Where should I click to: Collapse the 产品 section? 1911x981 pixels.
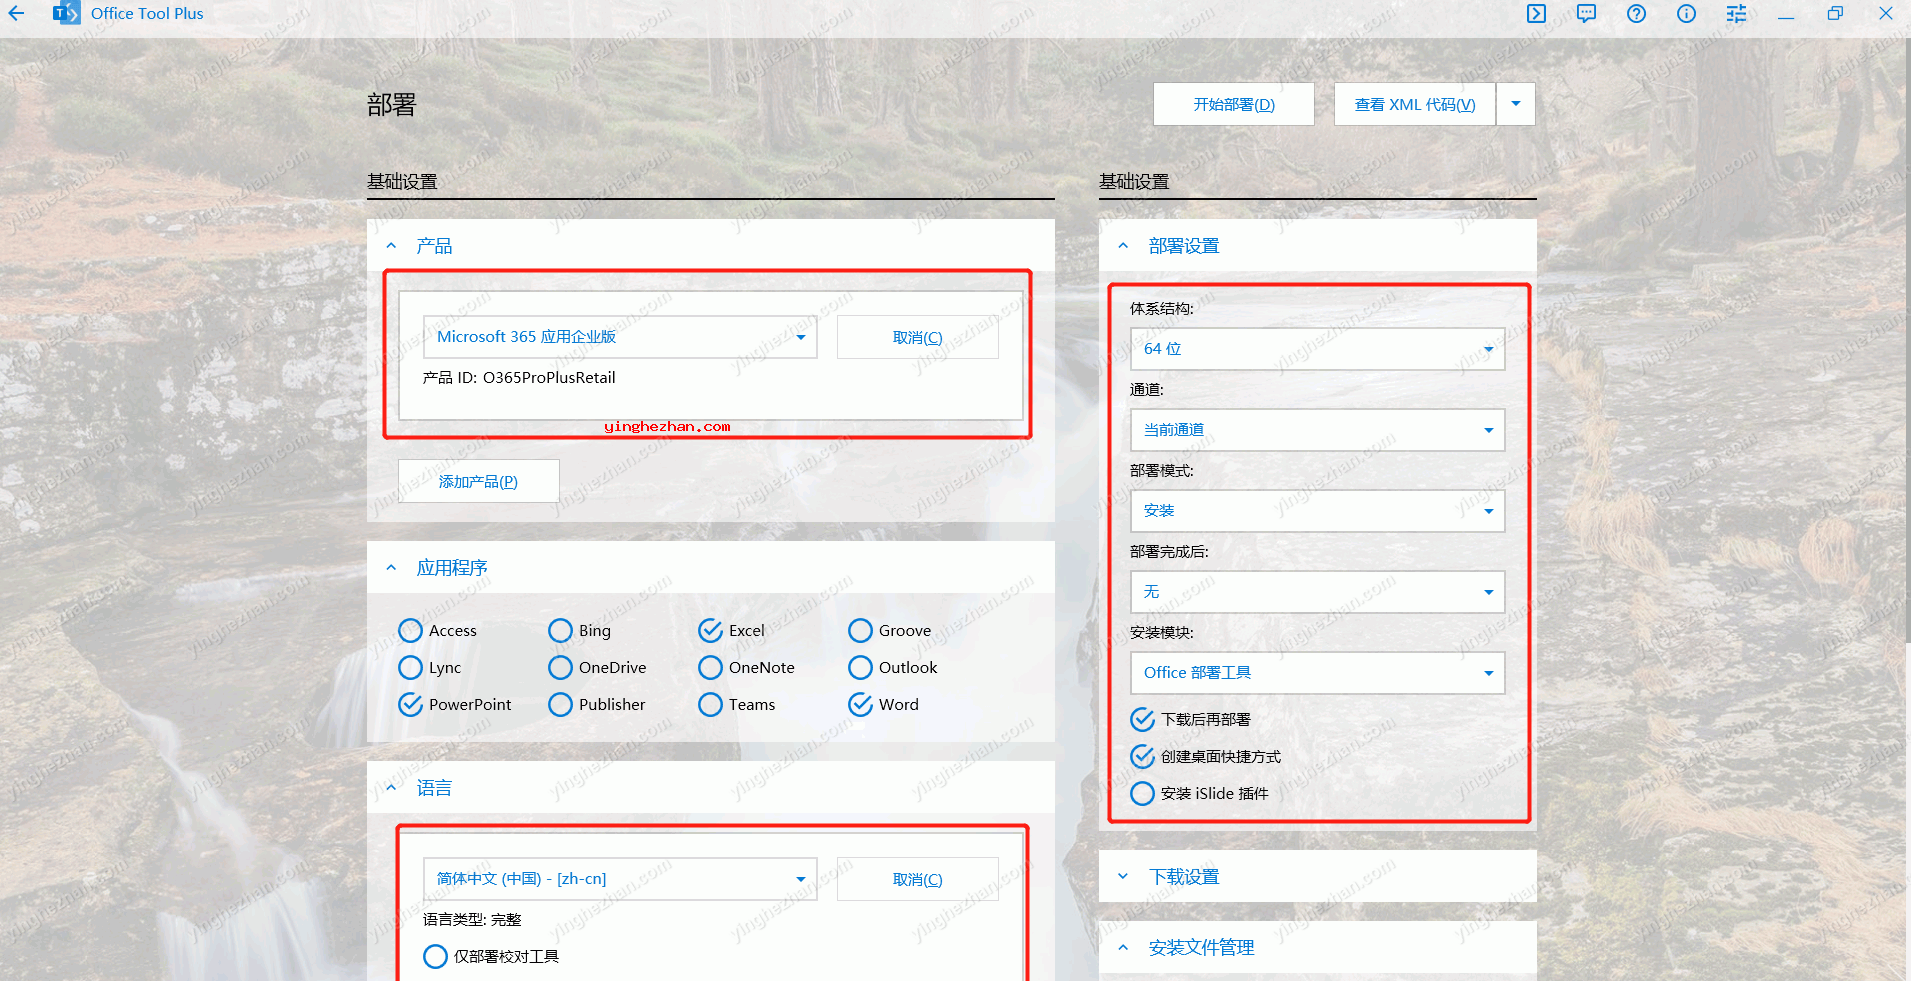coord(392,246)
